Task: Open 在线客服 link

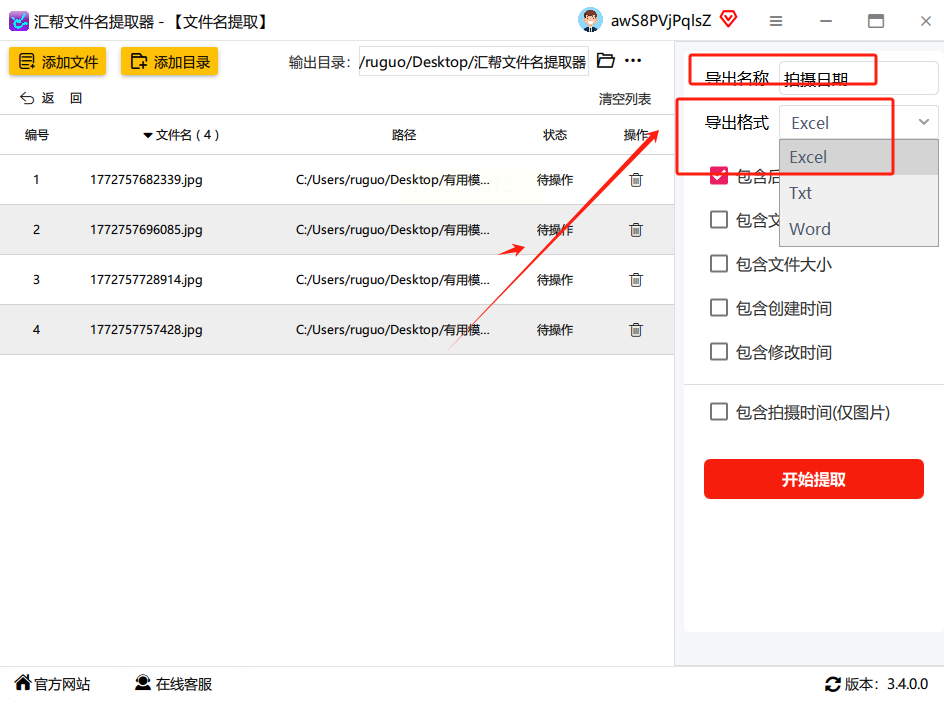Action: point(184,684)
